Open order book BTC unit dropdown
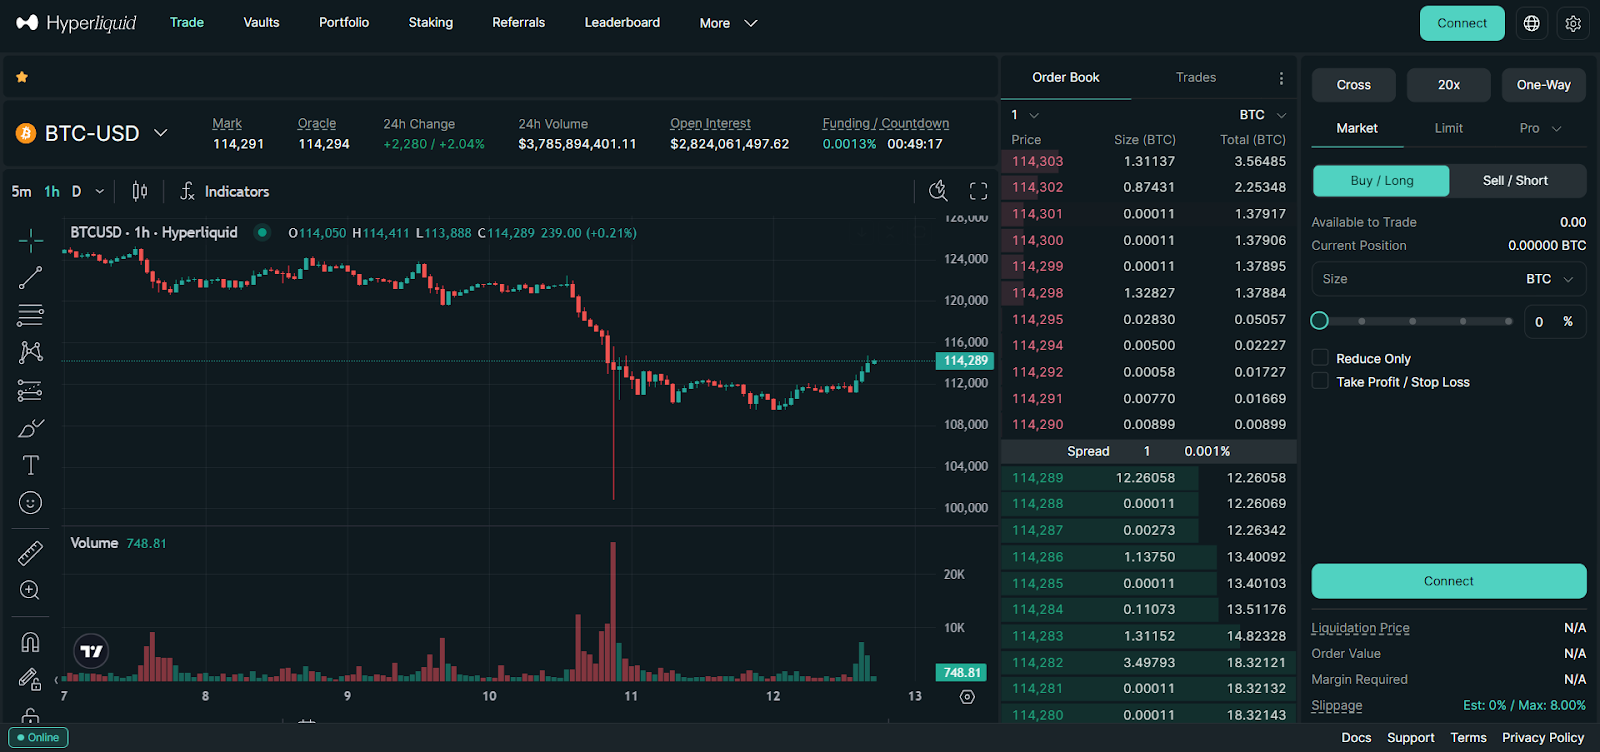 [1262, 115]
